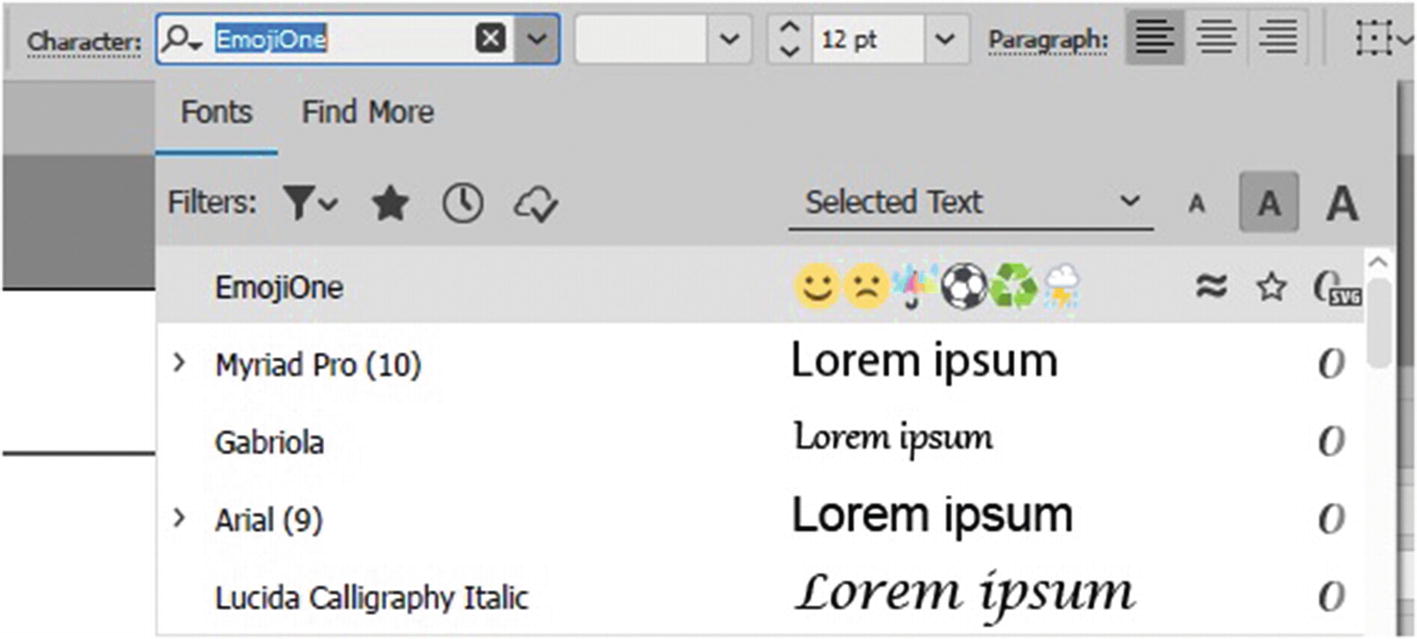
Task: Align paragraph text left
Action: [x=1155, y=38]
